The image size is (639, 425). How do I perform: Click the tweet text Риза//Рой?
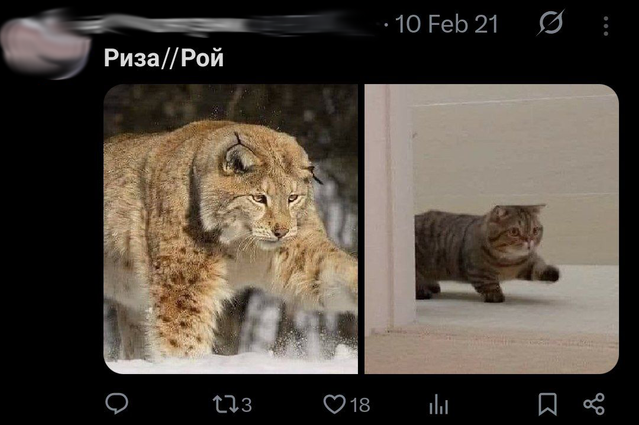(164, 58)
